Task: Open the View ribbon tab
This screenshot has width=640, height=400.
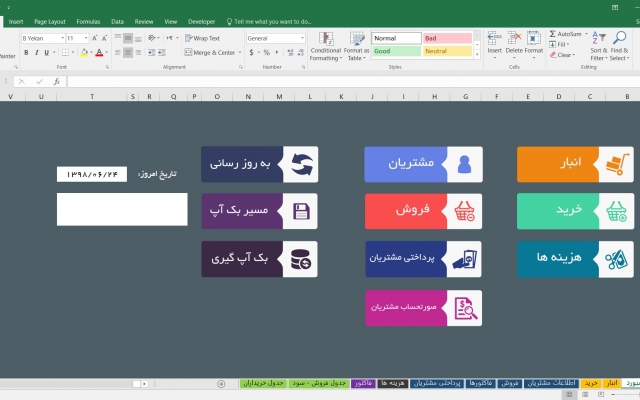Action: pyautogui.click(x=171, y=22)
